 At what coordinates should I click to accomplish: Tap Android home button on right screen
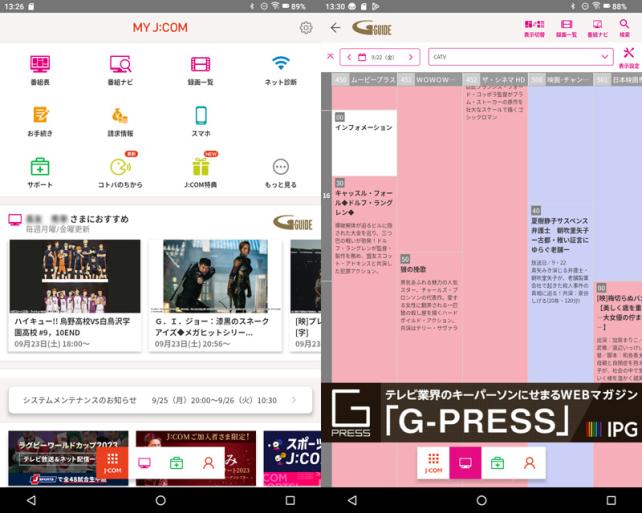pos(482,500)
